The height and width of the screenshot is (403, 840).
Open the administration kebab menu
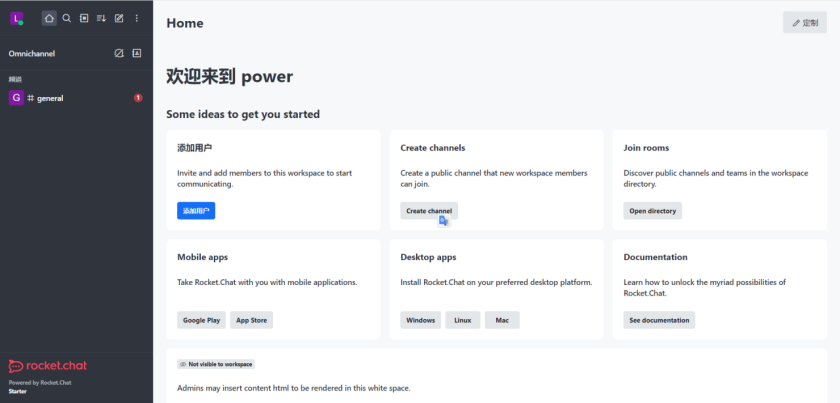point(137,18)
